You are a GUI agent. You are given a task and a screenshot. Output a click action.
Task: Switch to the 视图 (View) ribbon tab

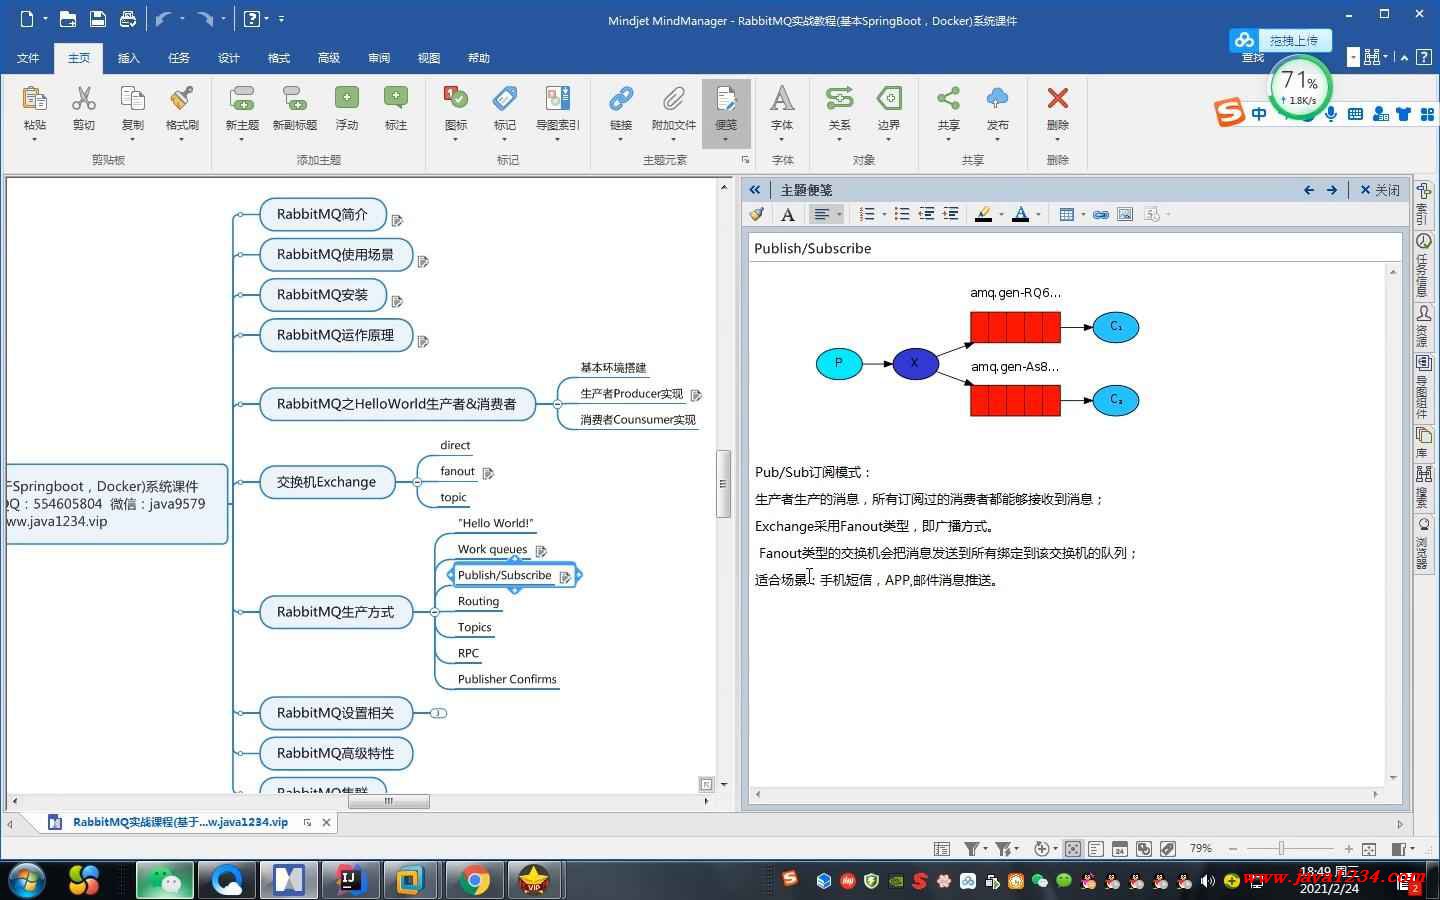(429, 58)
